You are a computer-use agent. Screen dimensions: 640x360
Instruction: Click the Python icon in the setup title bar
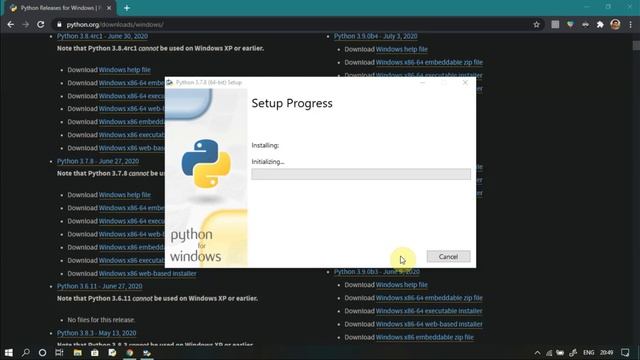coord(169,82)
